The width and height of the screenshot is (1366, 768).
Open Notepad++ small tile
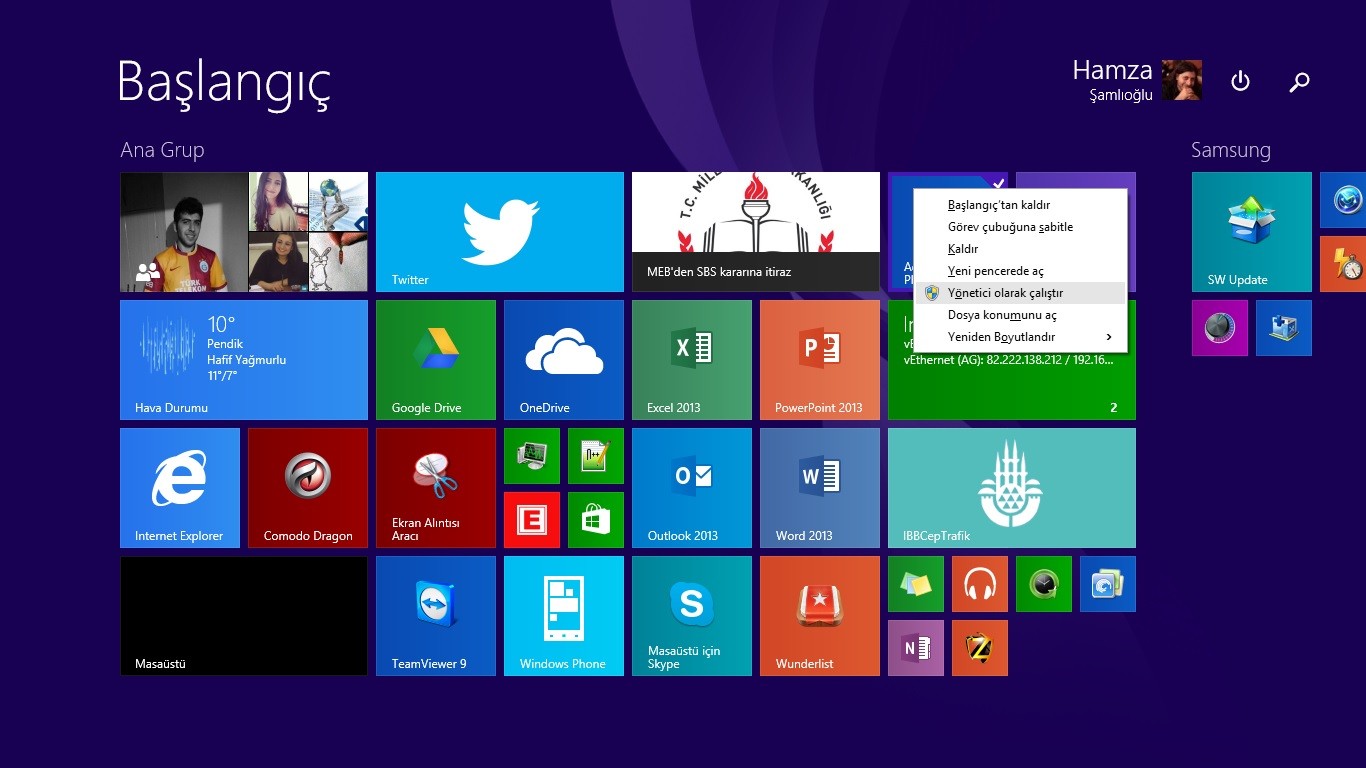click(x=595, y=456)
